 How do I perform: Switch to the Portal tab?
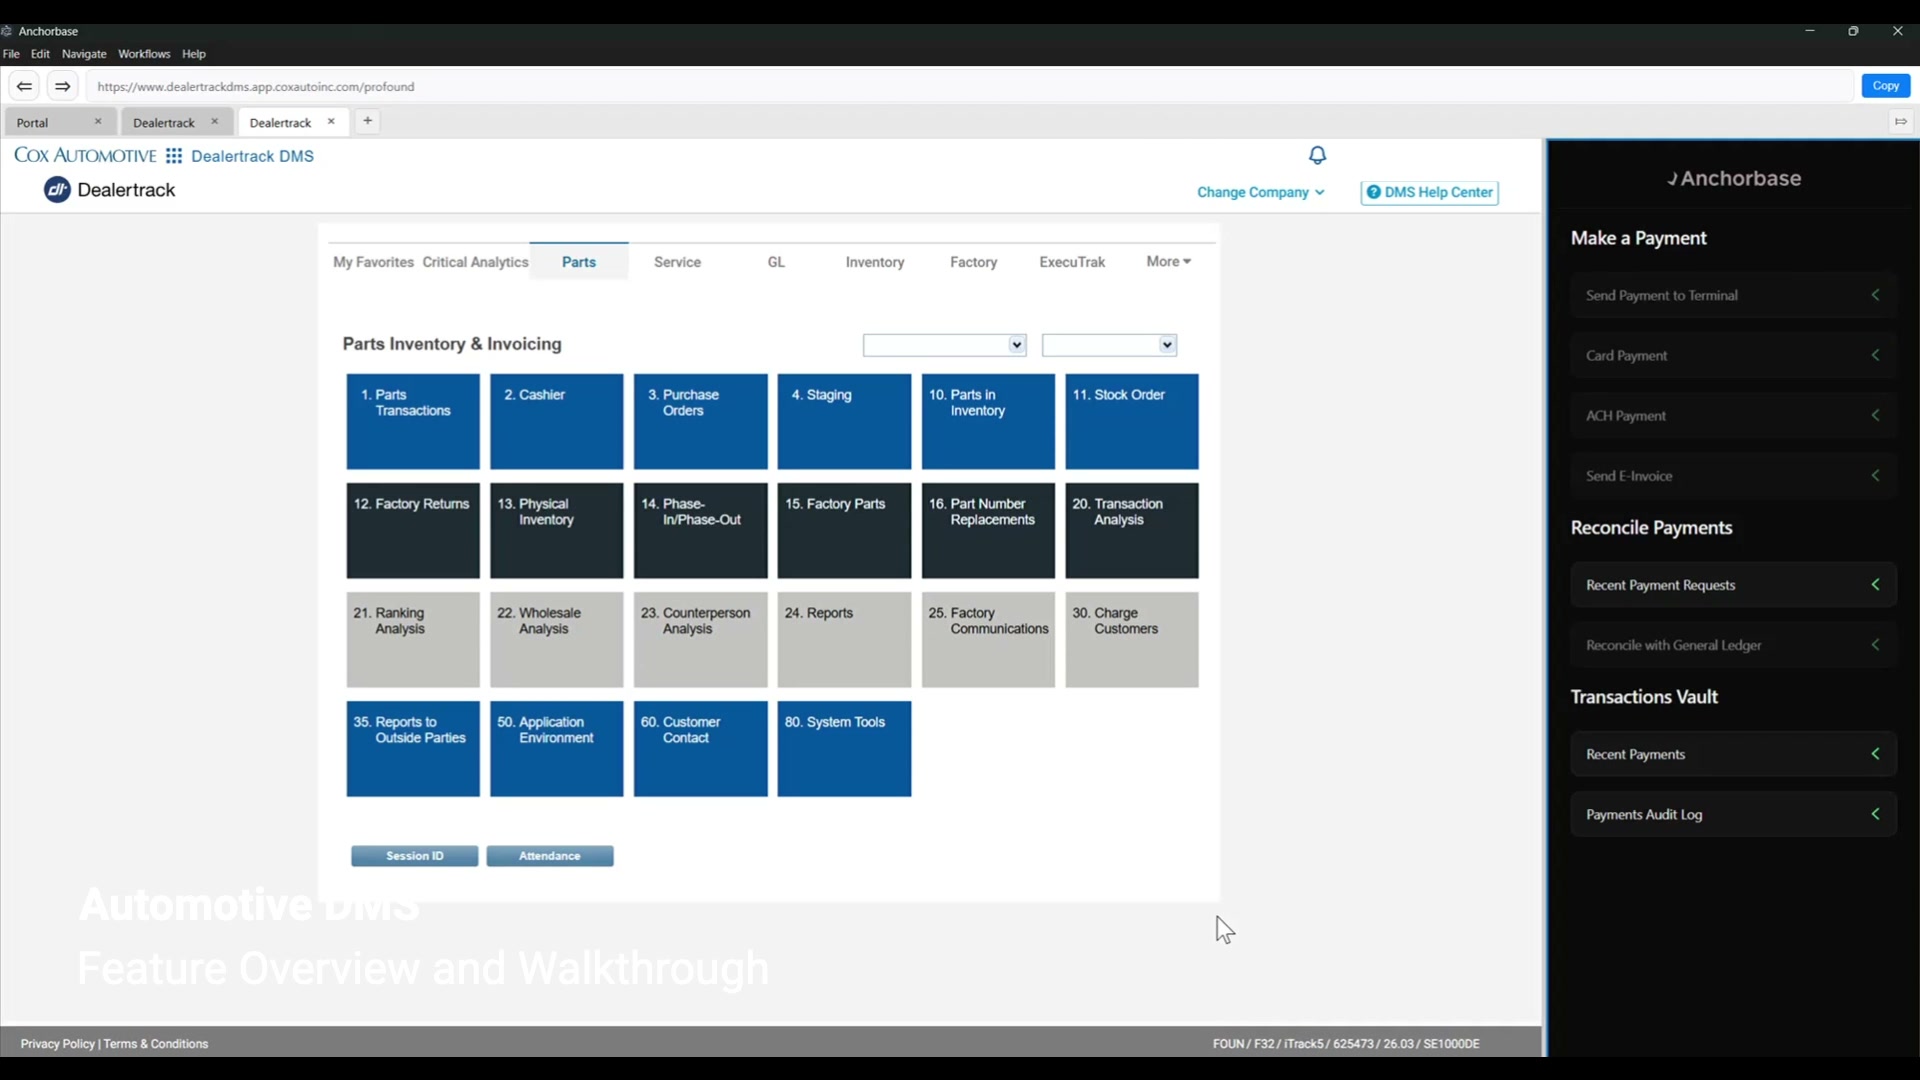pyautogui.click(x=58, y=122)
